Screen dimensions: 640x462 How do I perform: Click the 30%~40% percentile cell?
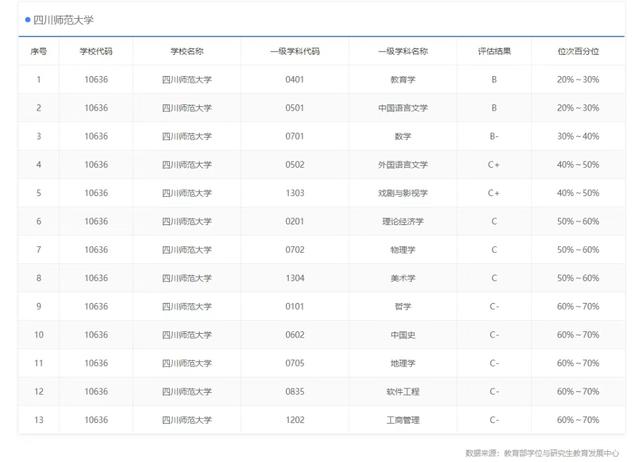[x=578, y=136]
